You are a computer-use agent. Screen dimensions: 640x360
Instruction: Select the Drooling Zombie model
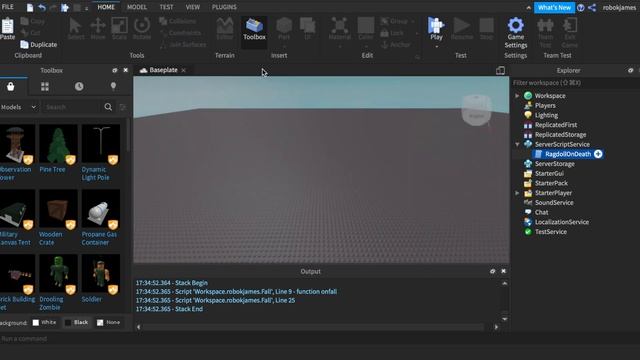(58, 274)
